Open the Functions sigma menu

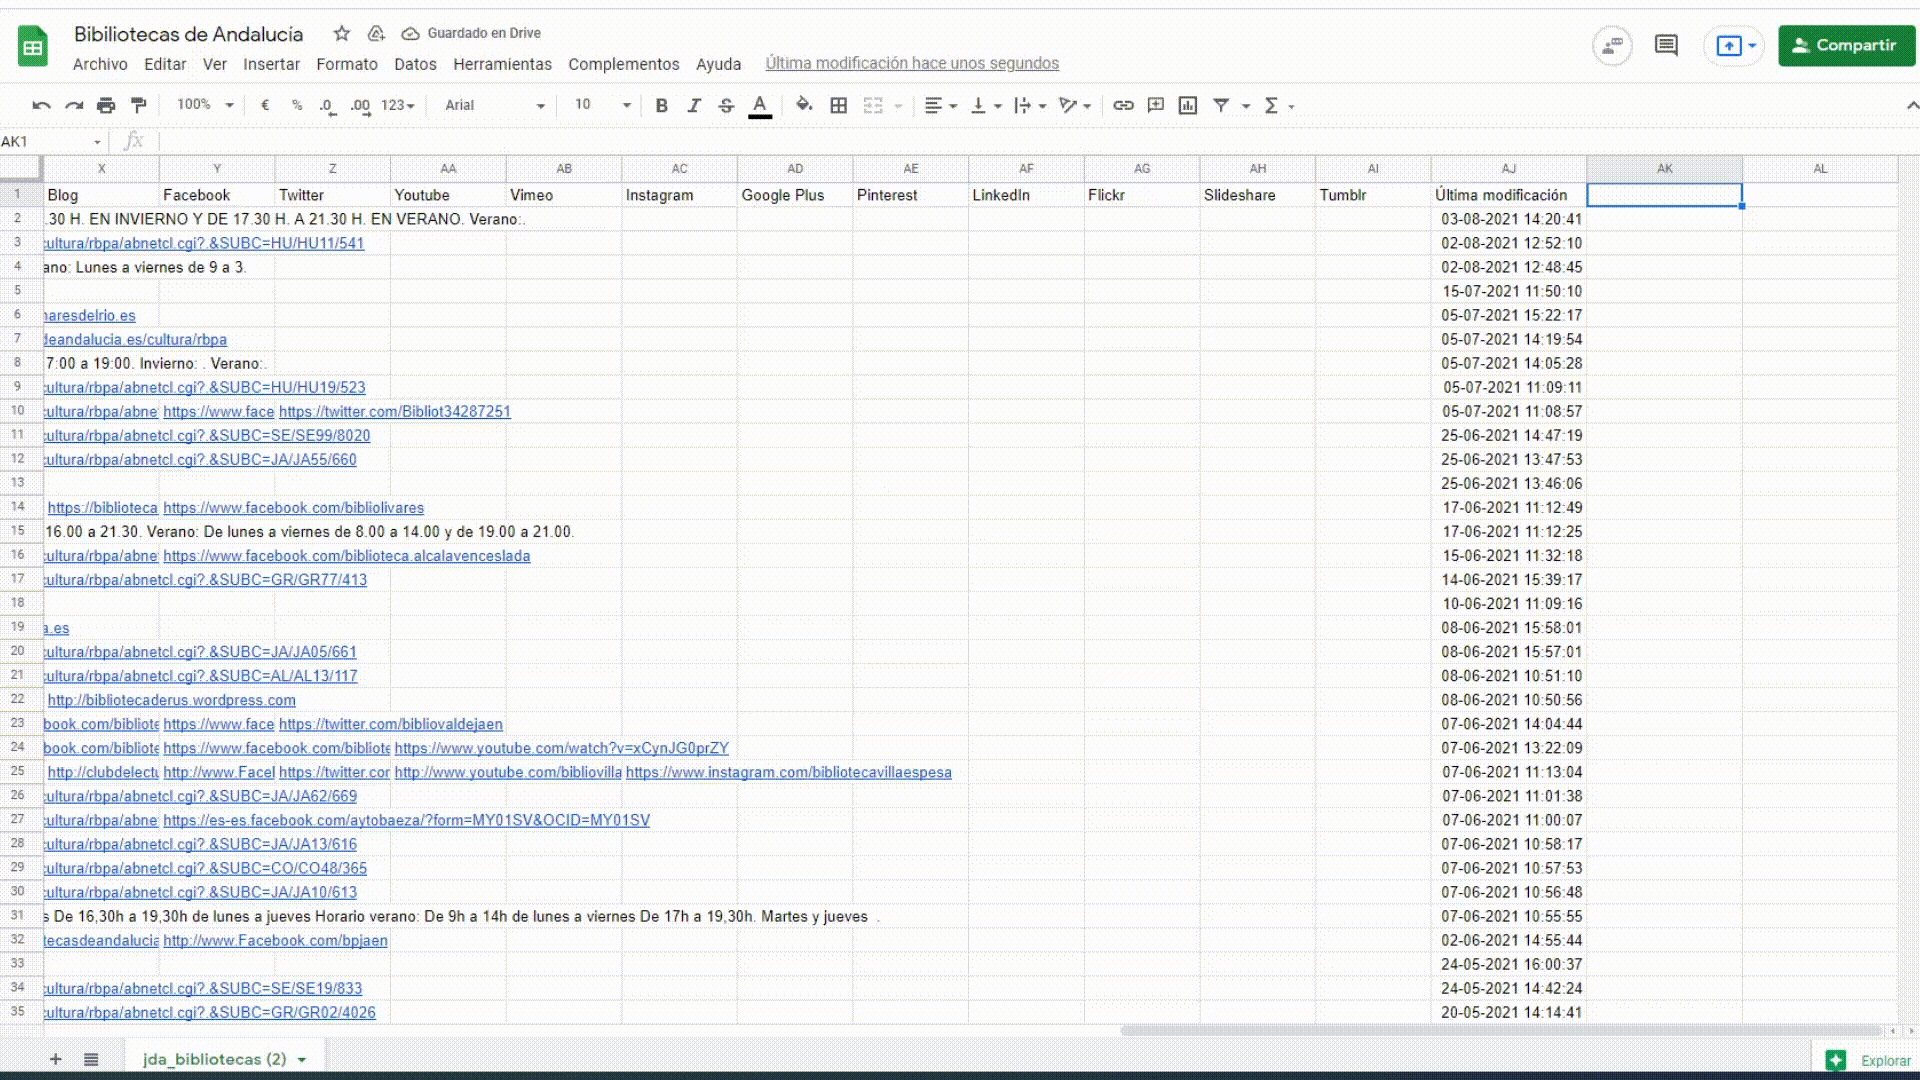click(1278, 105)
